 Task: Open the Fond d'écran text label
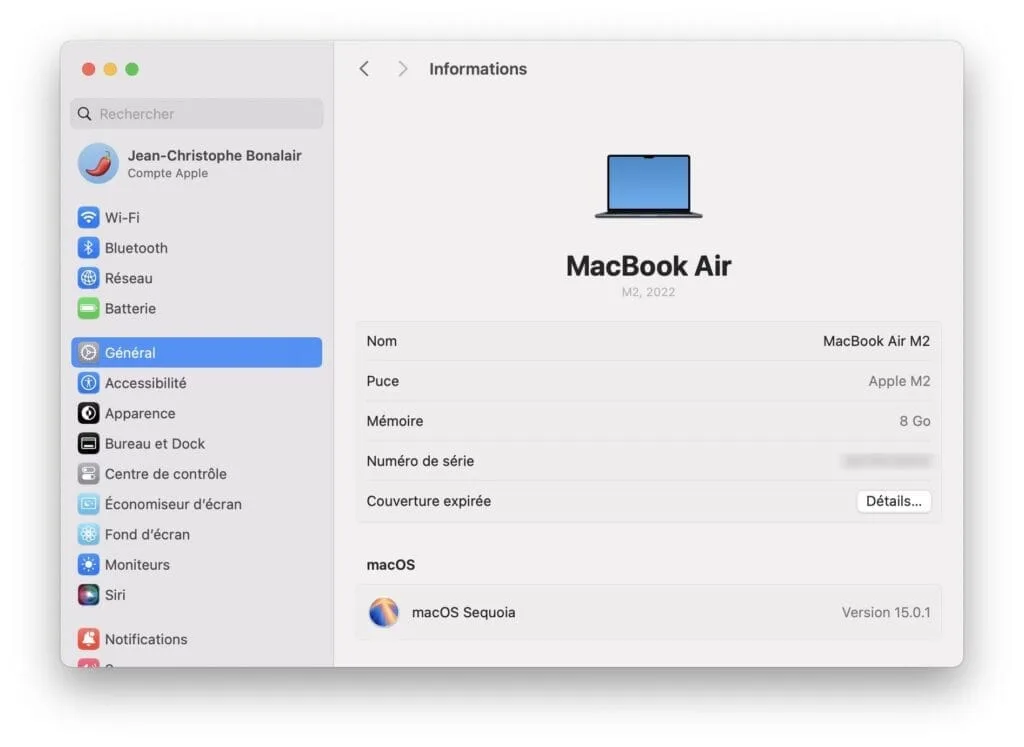[148, 534]
